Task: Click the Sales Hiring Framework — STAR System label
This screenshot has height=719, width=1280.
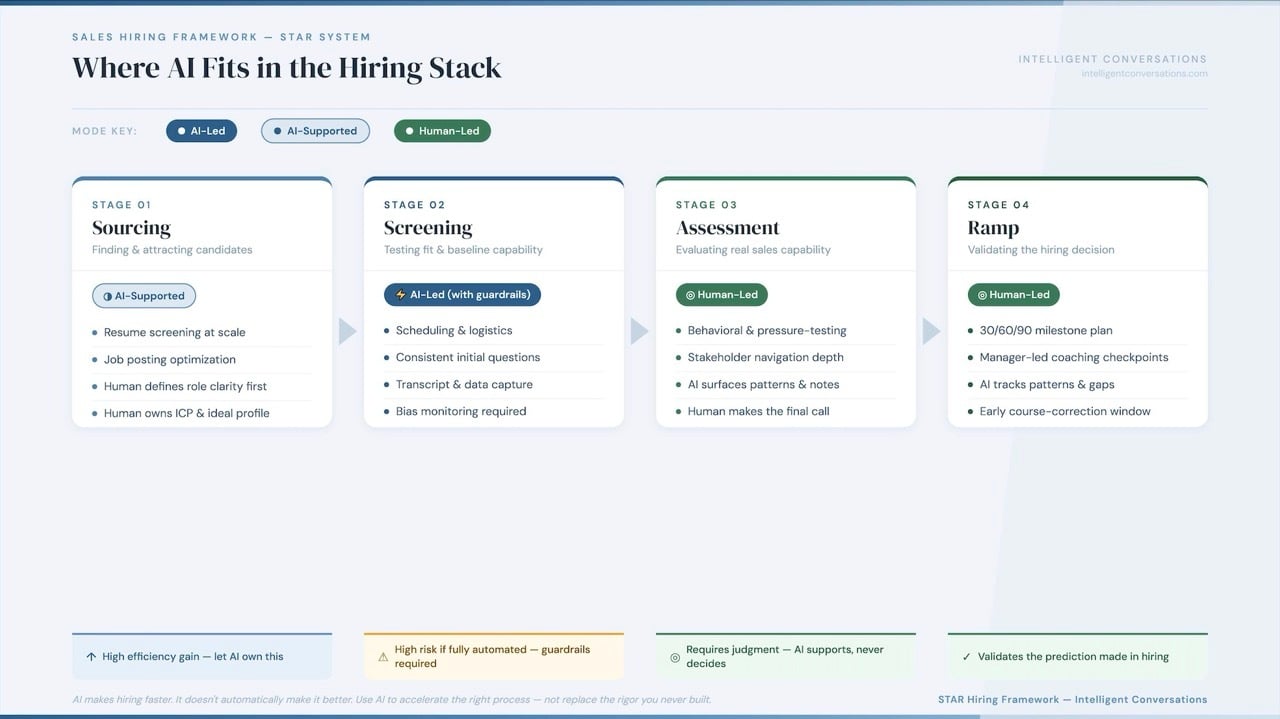Action: click(221, 36)
